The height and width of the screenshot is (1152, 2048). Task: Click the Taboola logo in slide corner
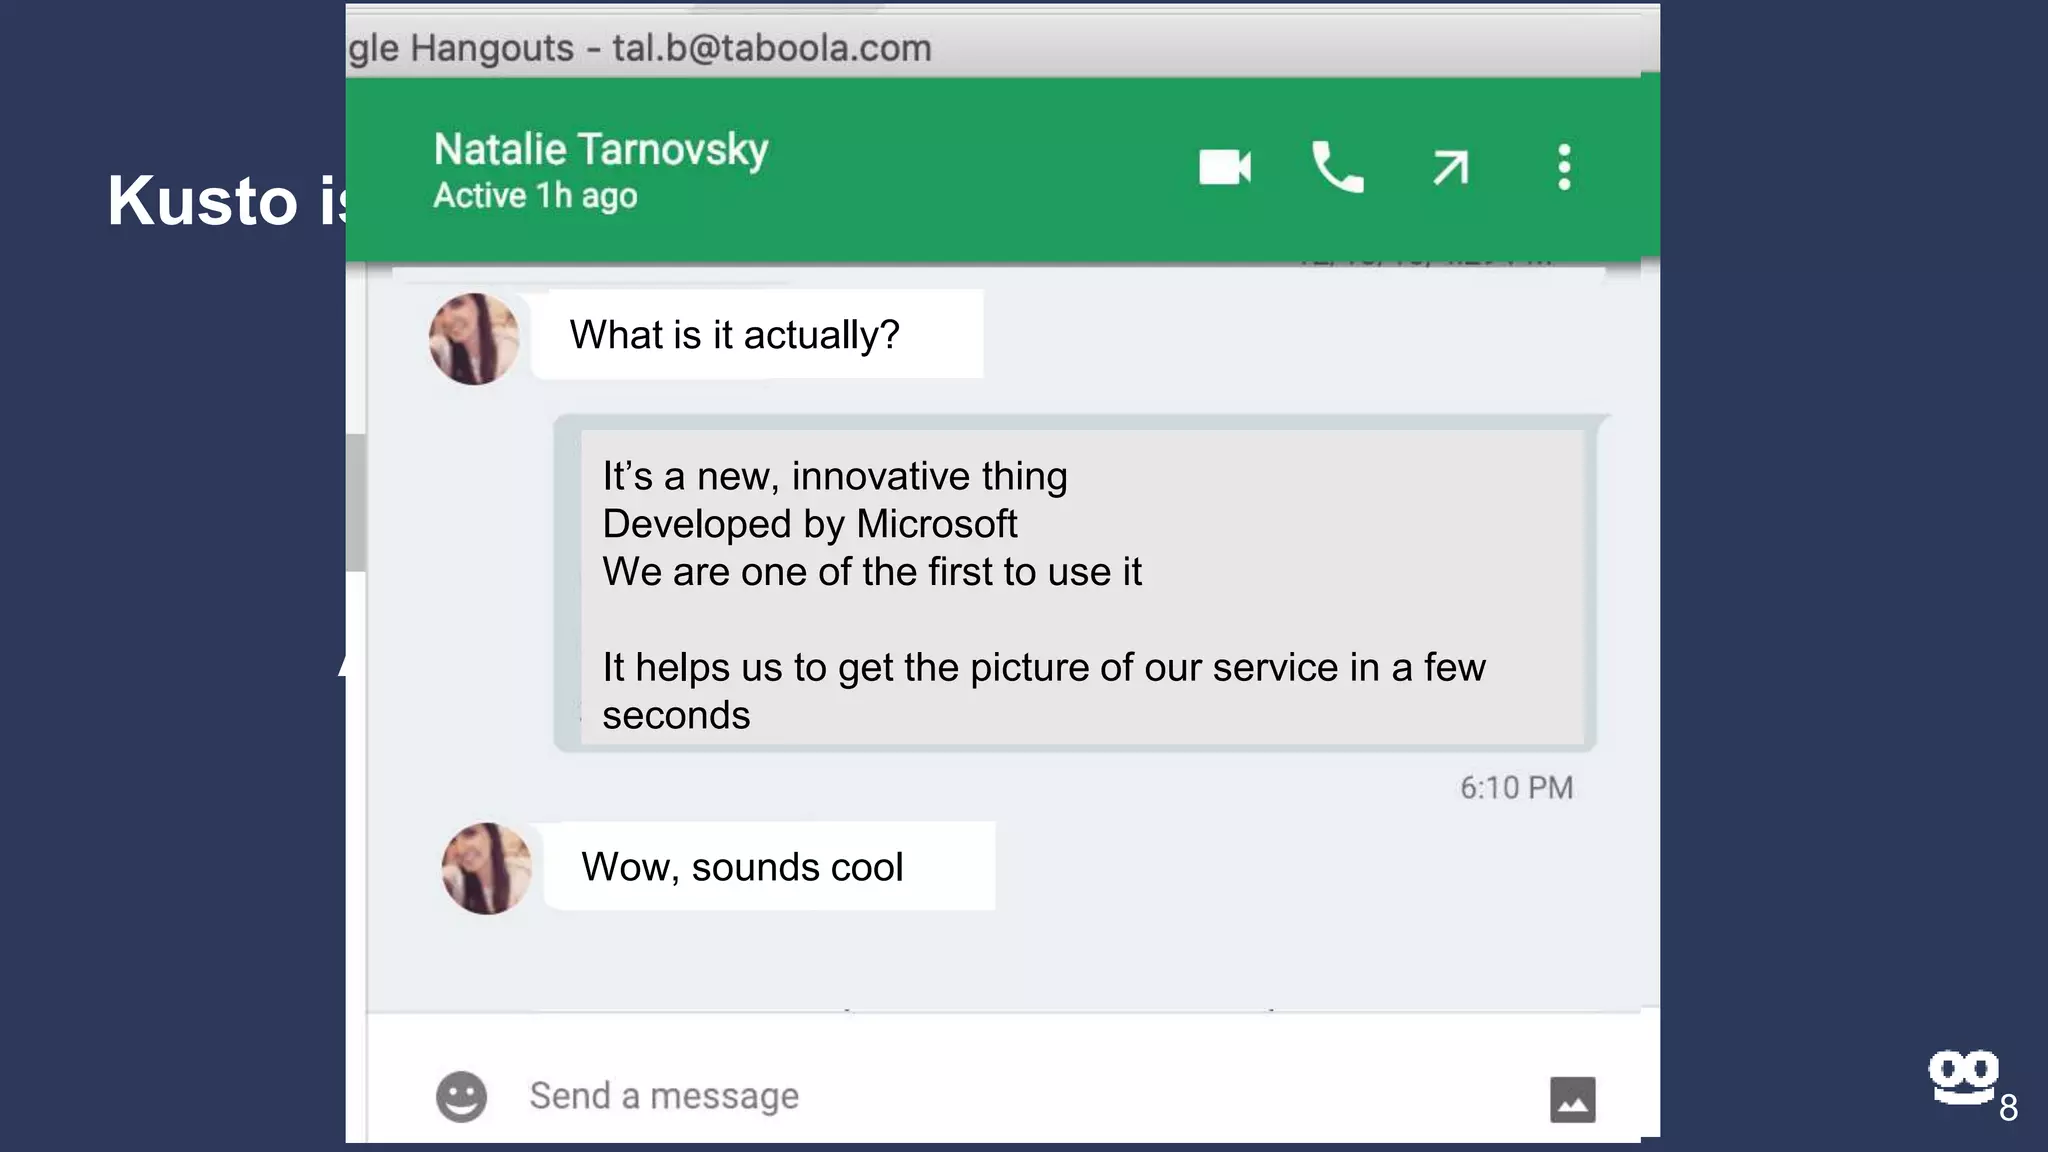coord(1962,1076)
